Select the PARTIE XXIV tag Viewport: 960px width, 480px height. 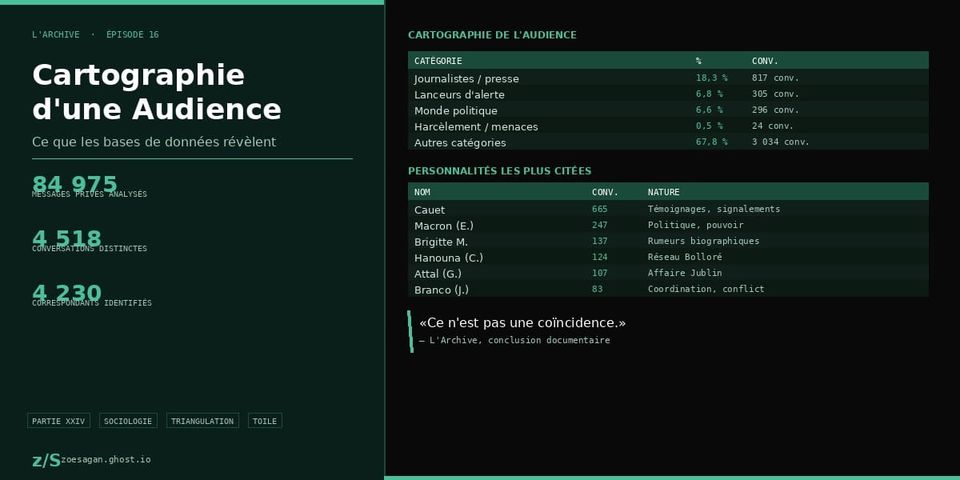[x=59, y=421]
